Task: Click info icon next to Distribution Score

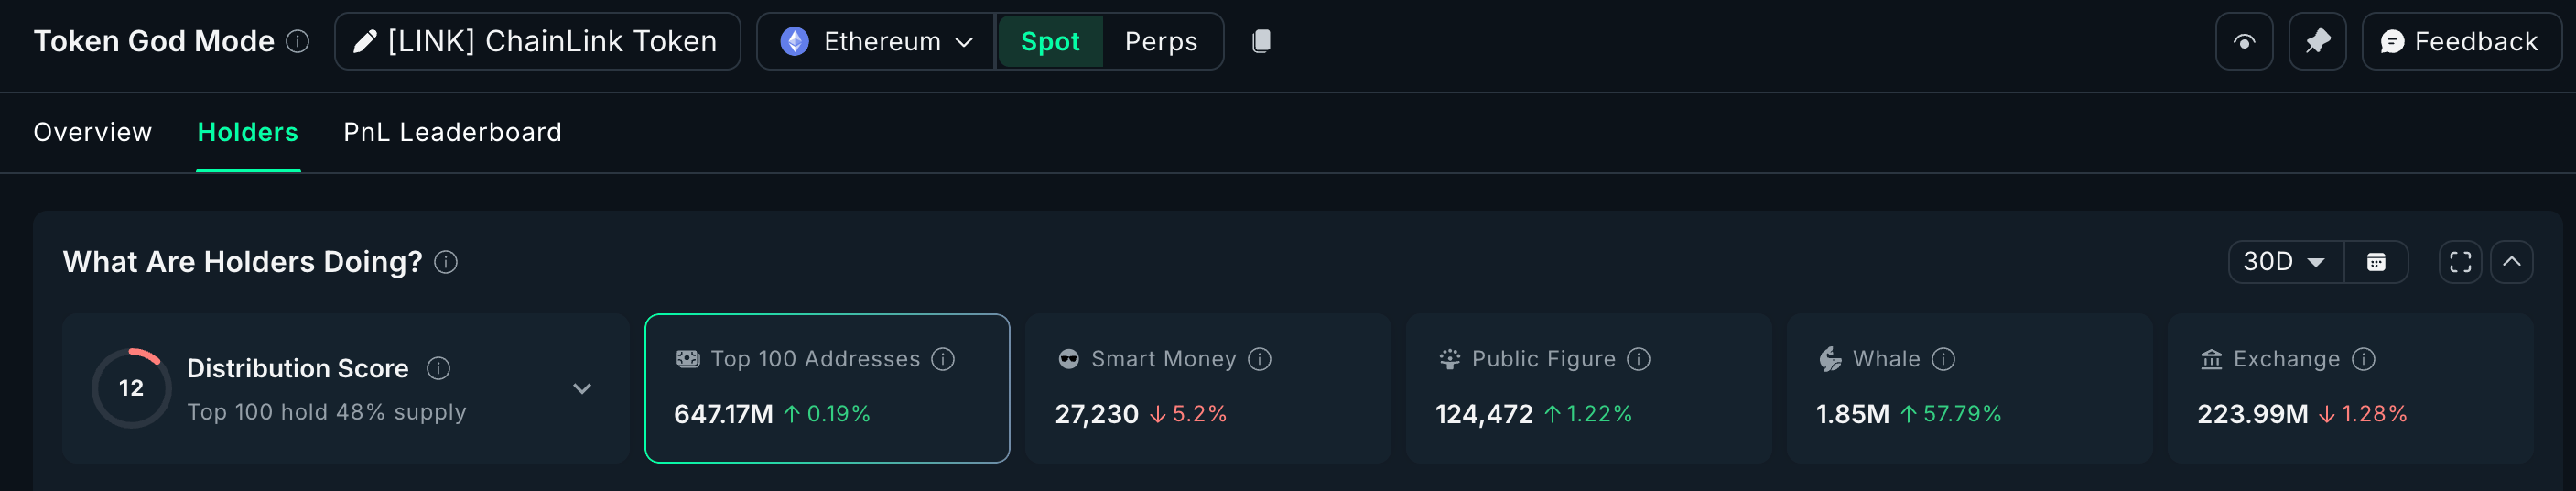Action: 438,368
